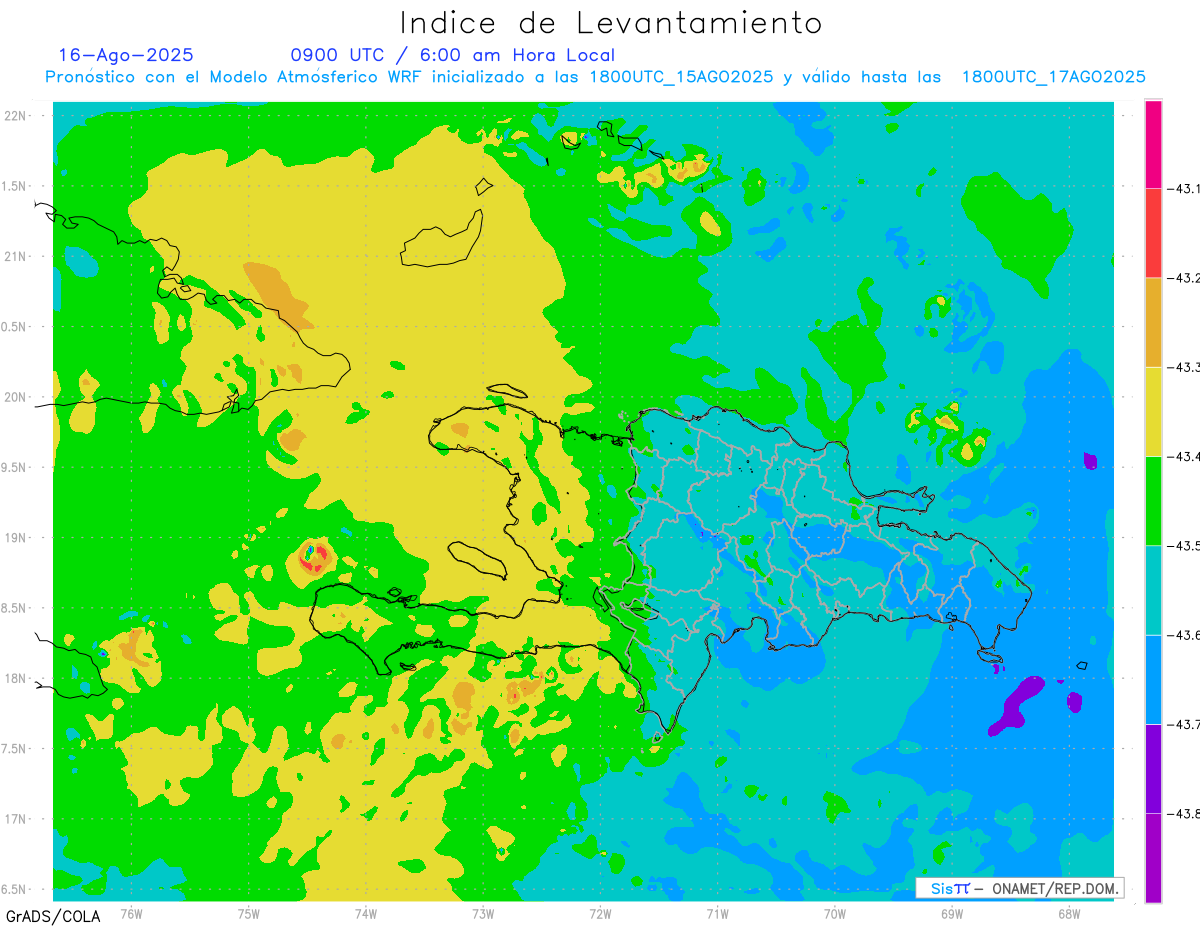Click the '-43.3' legend value
The width and height of the screenshot is (1200, 927).
pos(1182,368)
